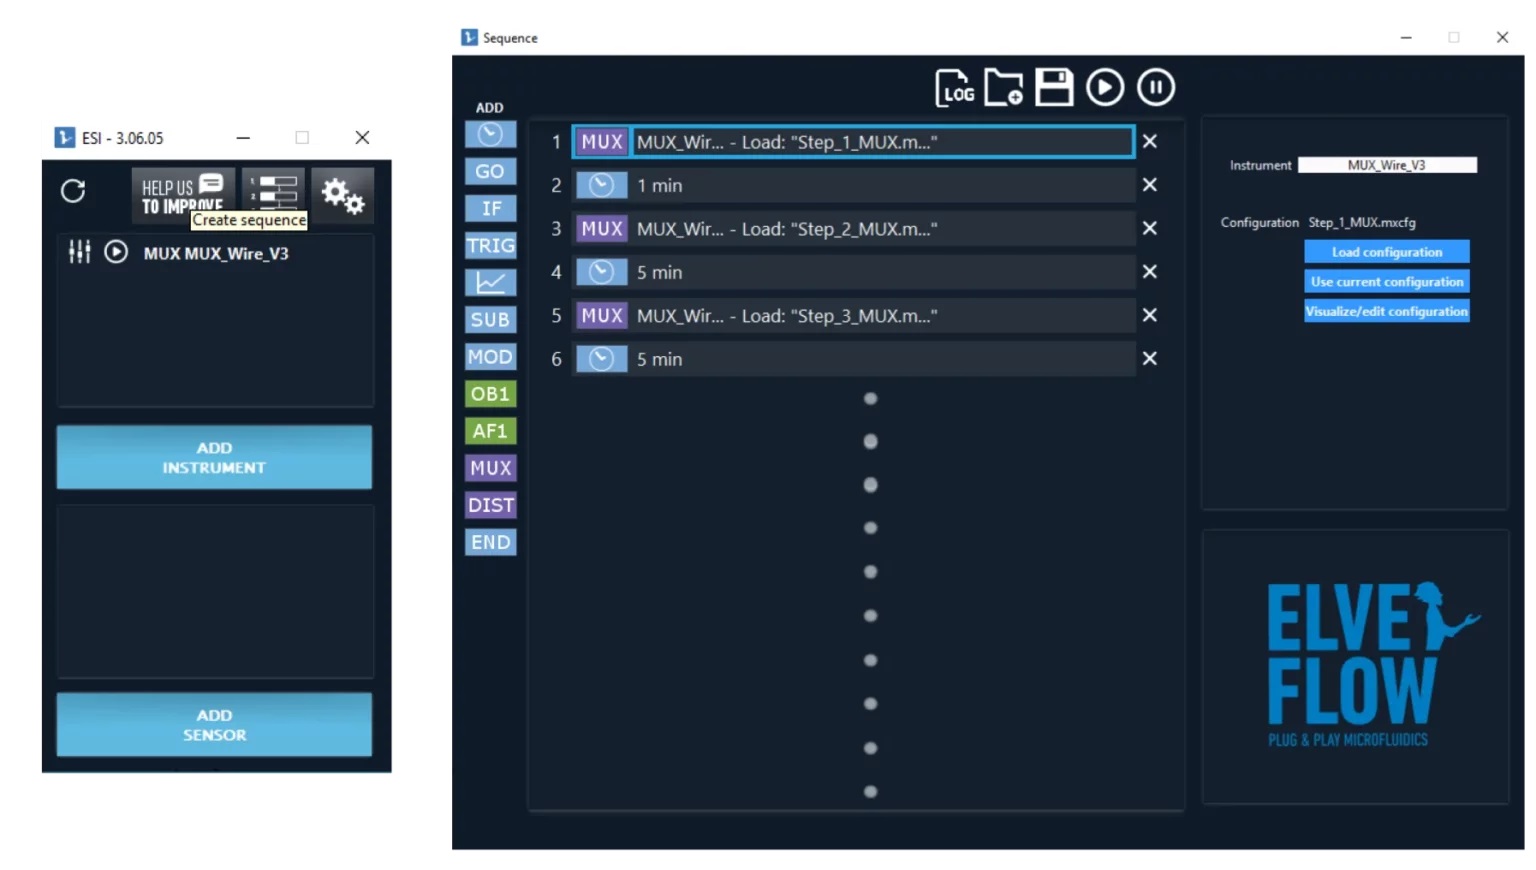Screen dimensions: 1536x870
Task: Open the sequence LOG file icon
Action: click(x=954, y=88)
